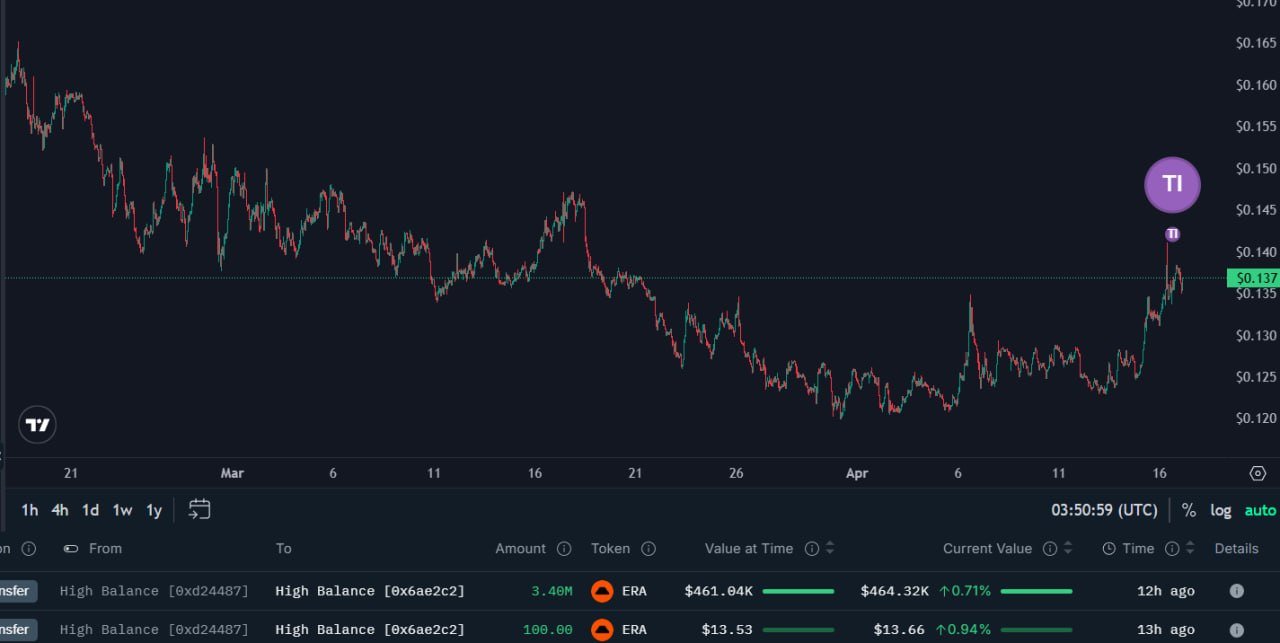Click the large purple TI marker
The width and height of the screenshot is (1280, 643).
(1172, 185)
